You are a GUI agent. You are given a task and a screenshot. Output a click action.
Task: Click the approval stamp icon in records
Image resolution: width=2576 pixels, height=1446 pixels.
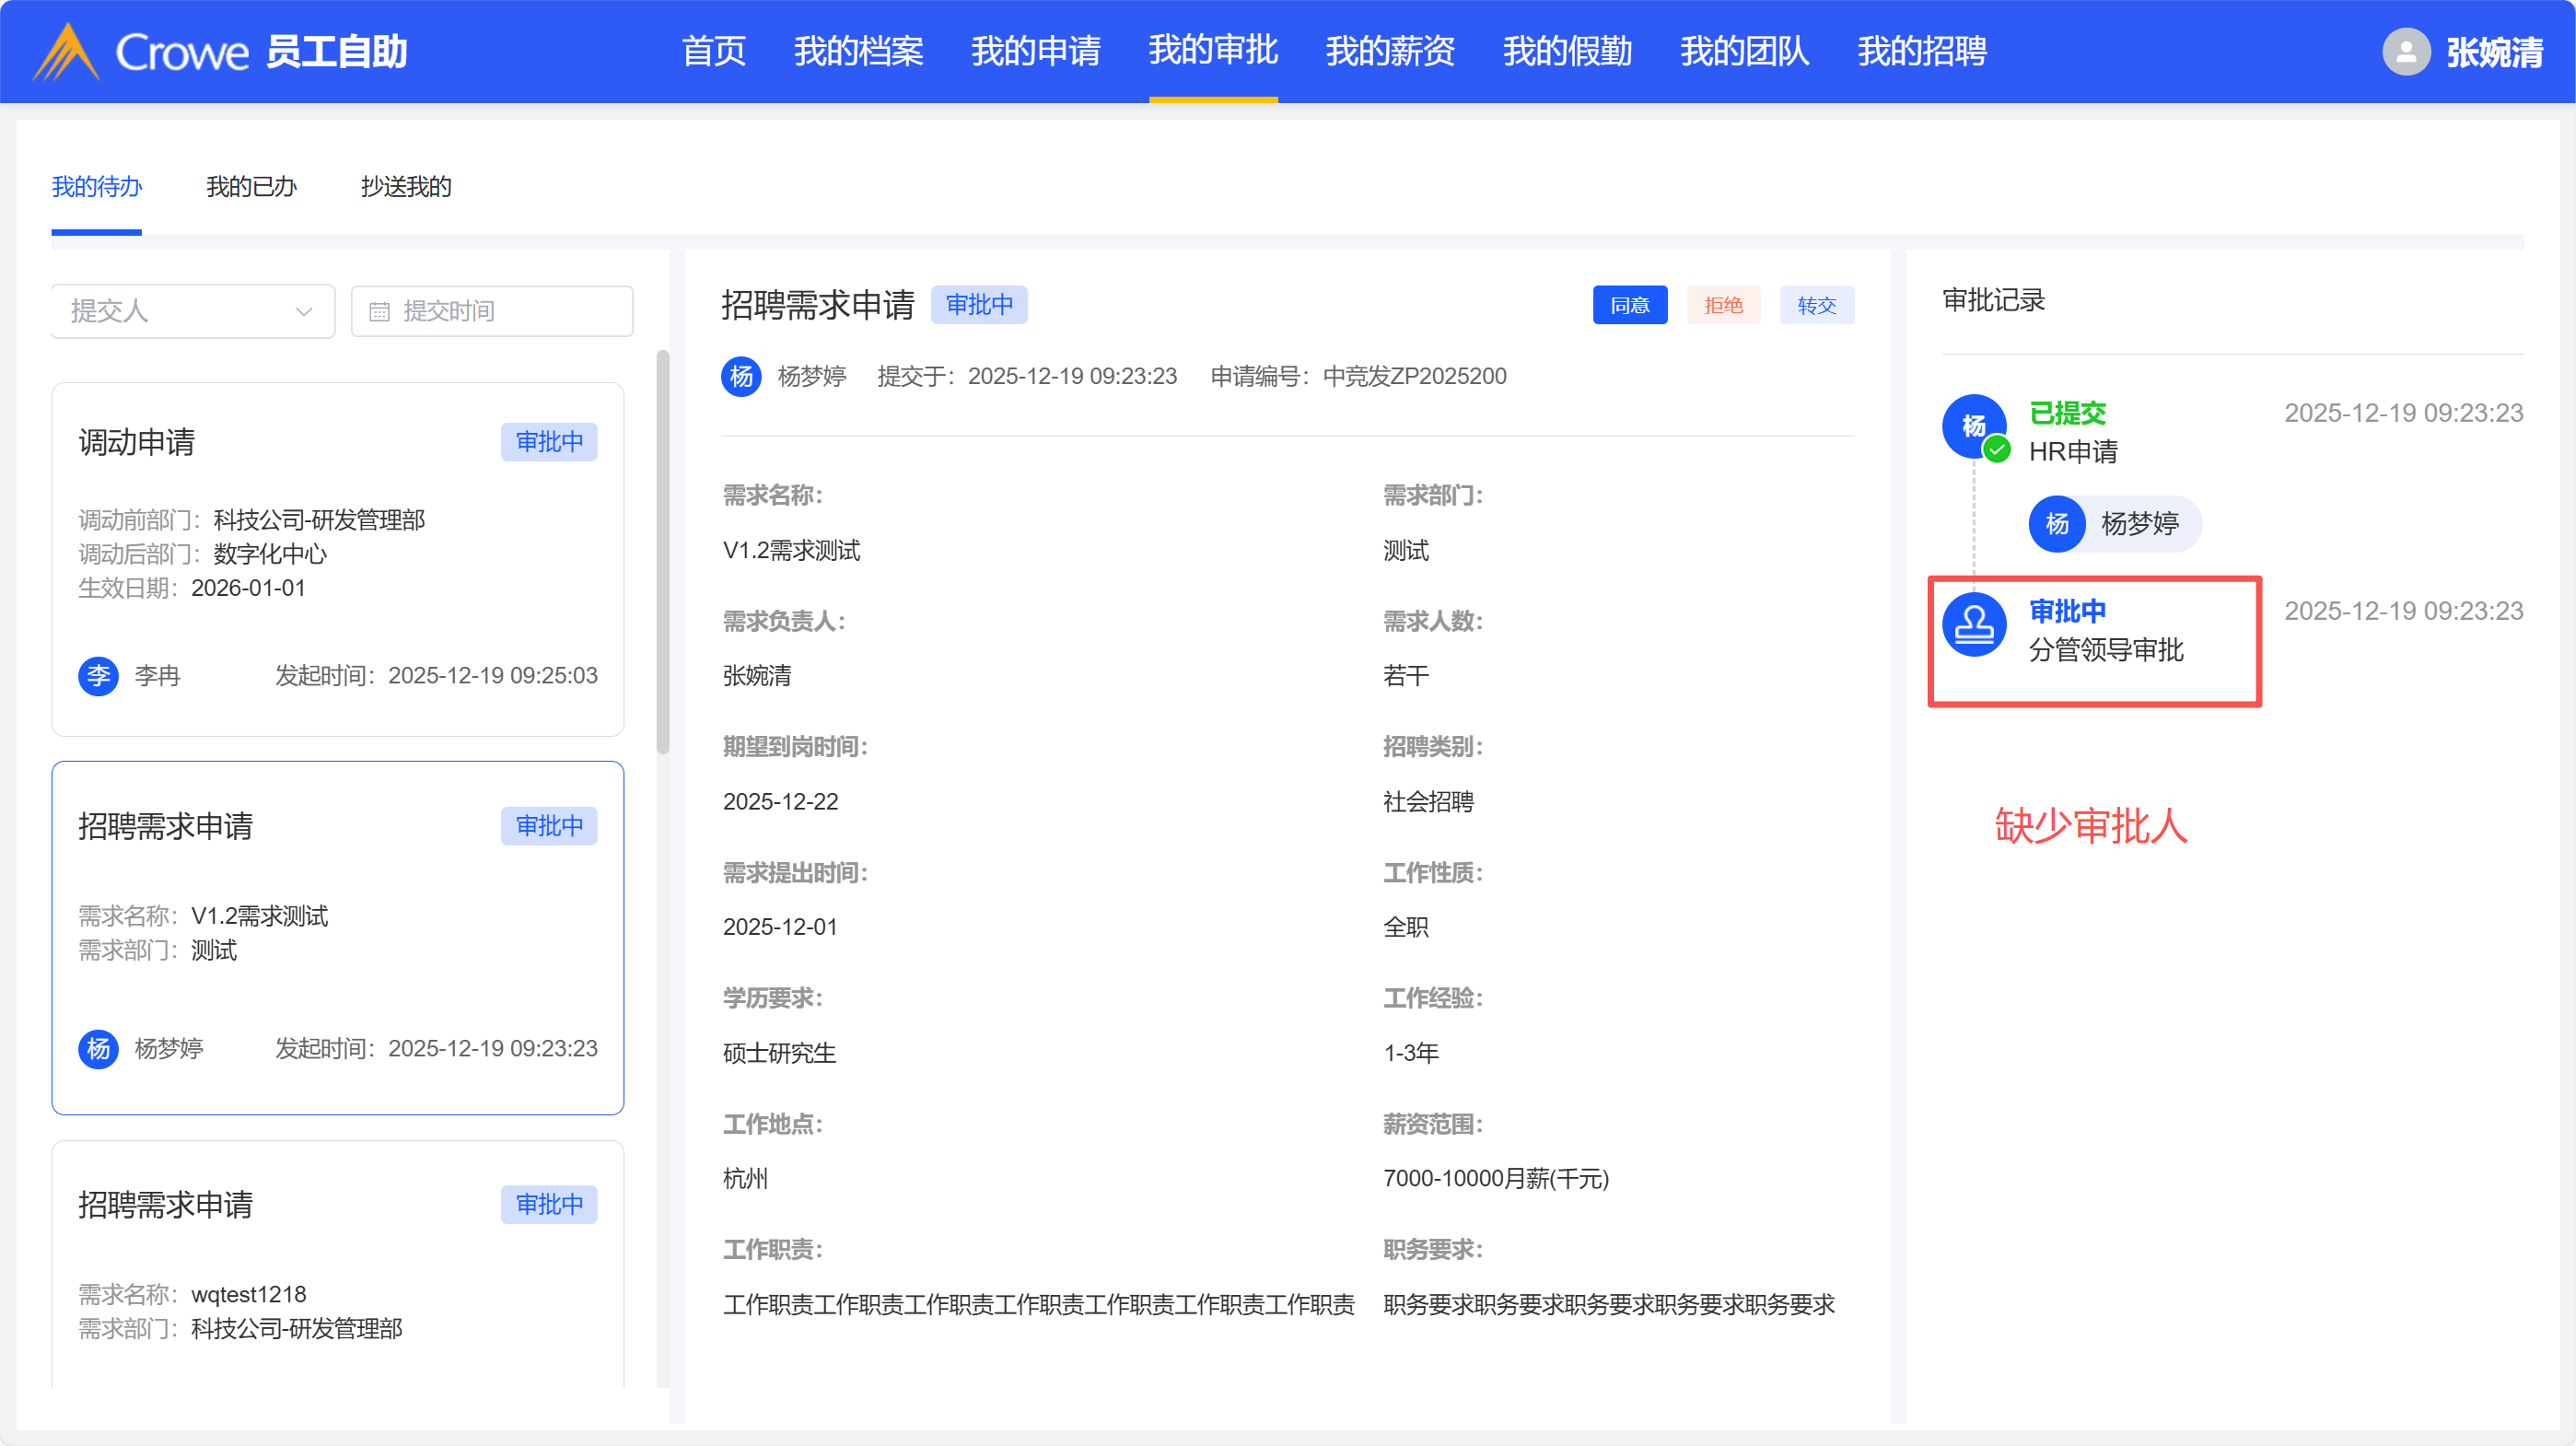1973,625
